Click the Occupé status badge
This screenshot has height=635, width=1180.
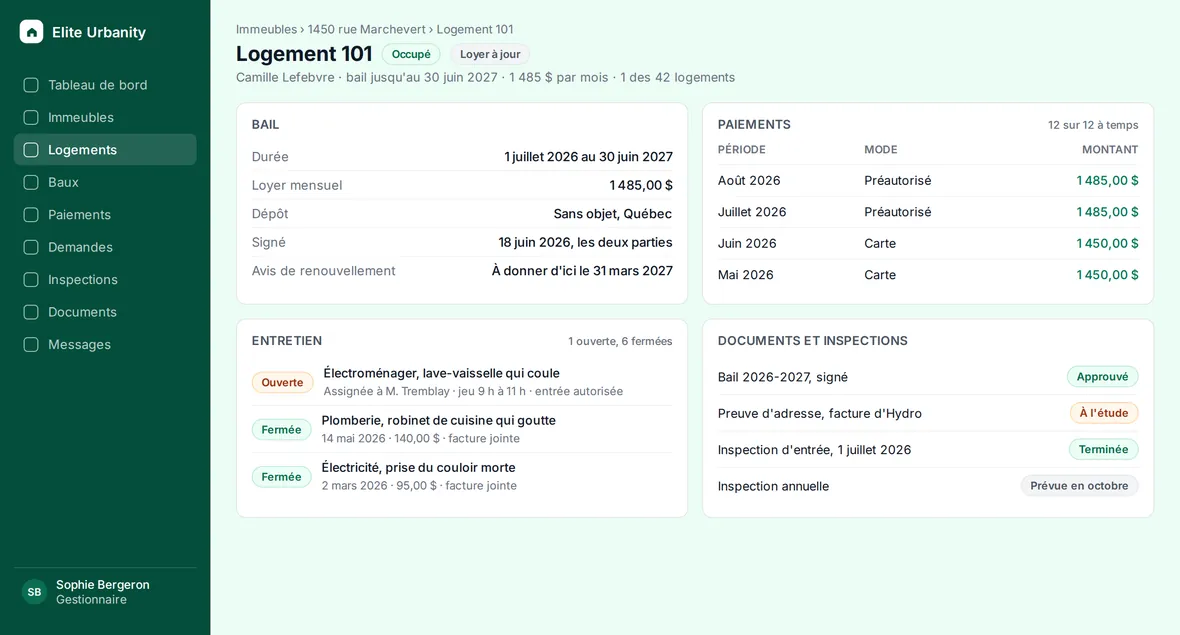(411, 54)
